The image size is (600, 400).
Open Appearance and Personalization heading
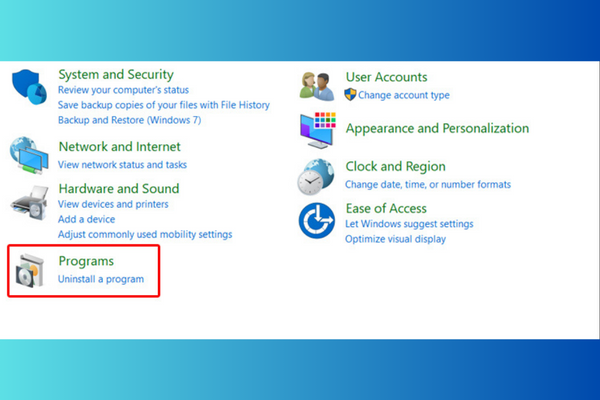(x=437, y=128)
